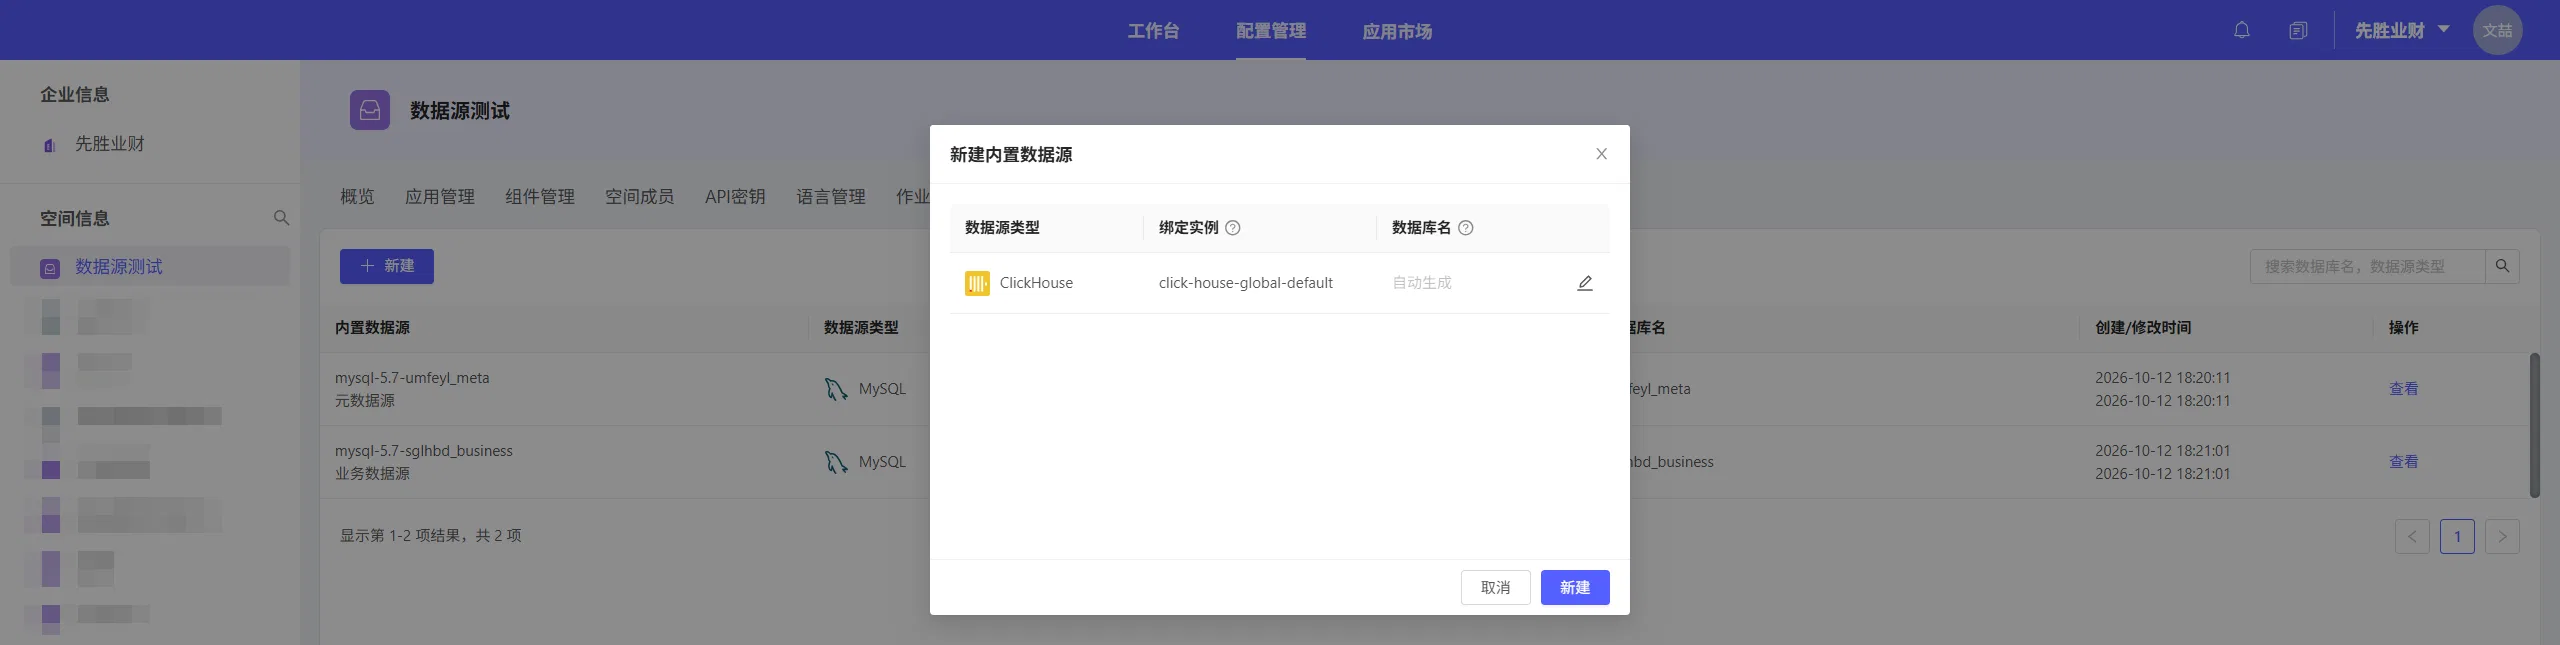Click the search button beside database search box
Image resolution: width=2560 pixels, height=645 pixels.
click(2502, 266)
